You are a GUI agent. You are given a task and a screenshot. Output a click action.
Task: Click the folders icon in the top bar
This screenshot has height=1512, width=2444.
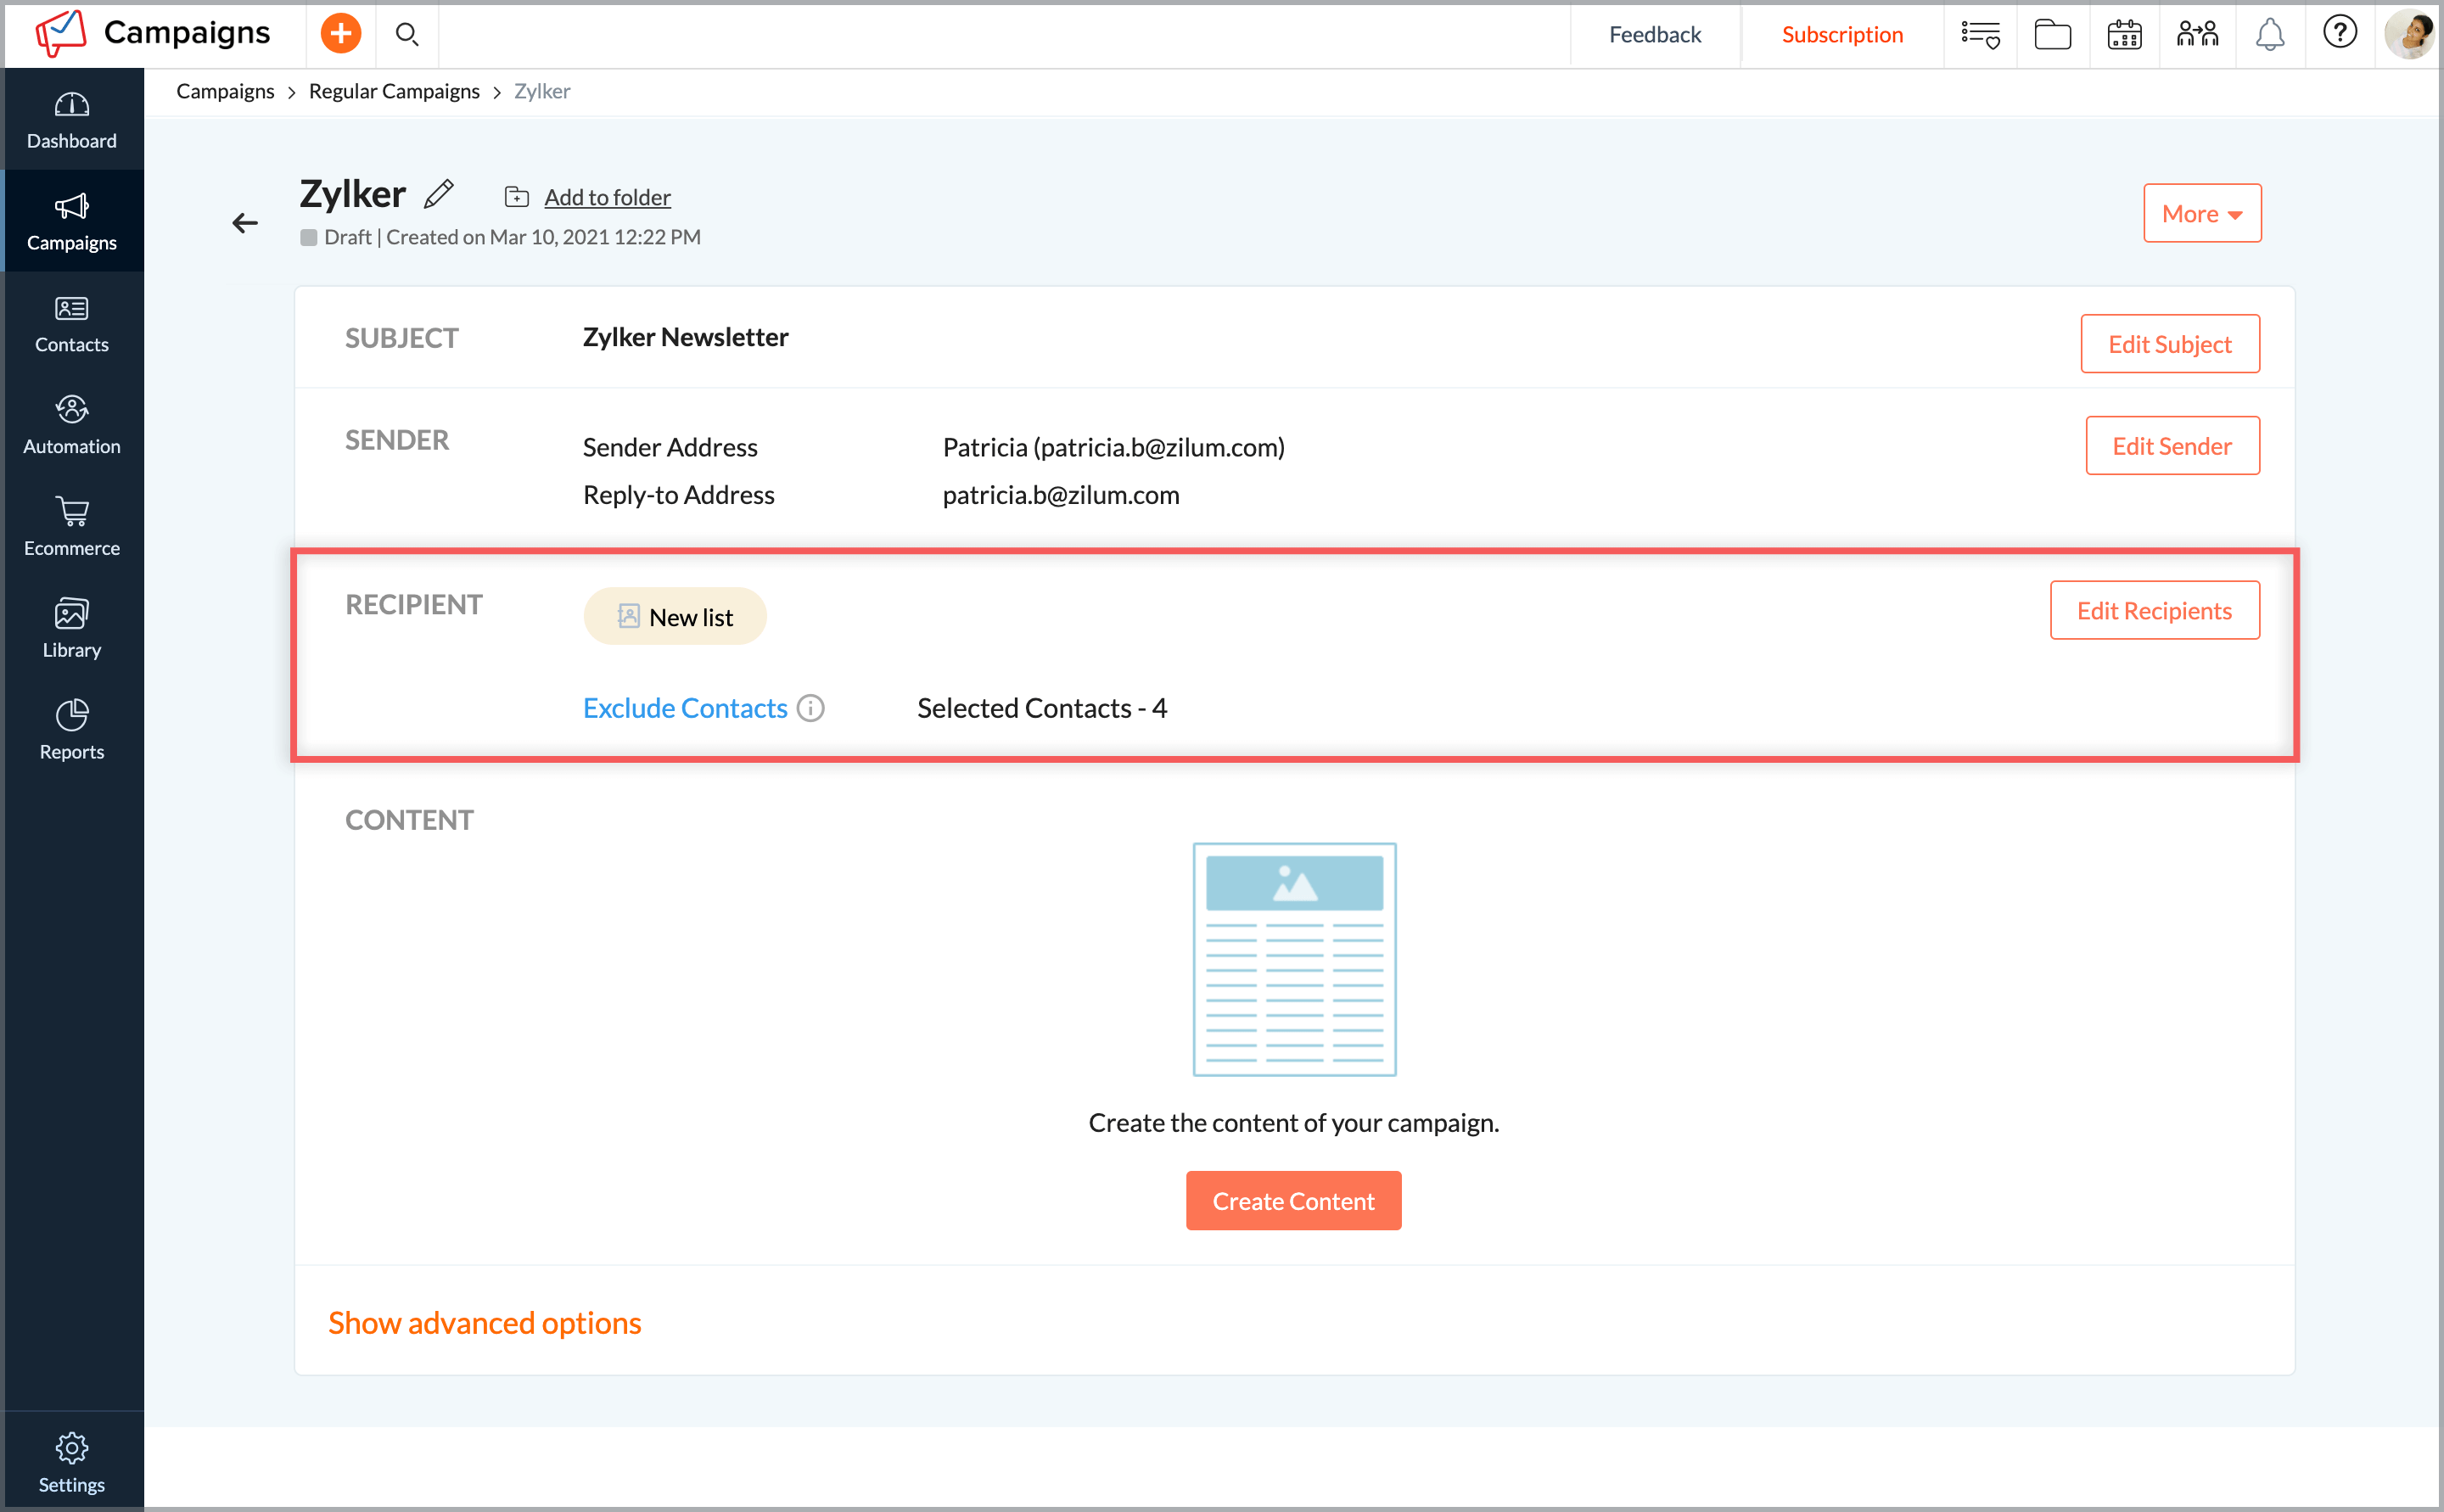[2052, 34]
